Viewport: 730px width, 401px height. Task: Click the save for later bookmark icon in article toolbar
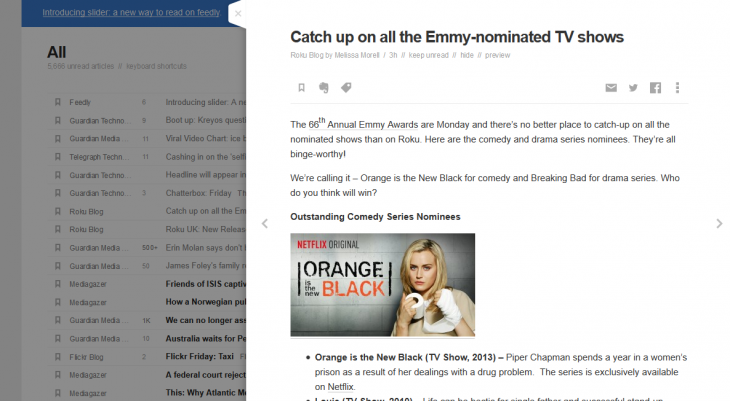coord(301,88)
